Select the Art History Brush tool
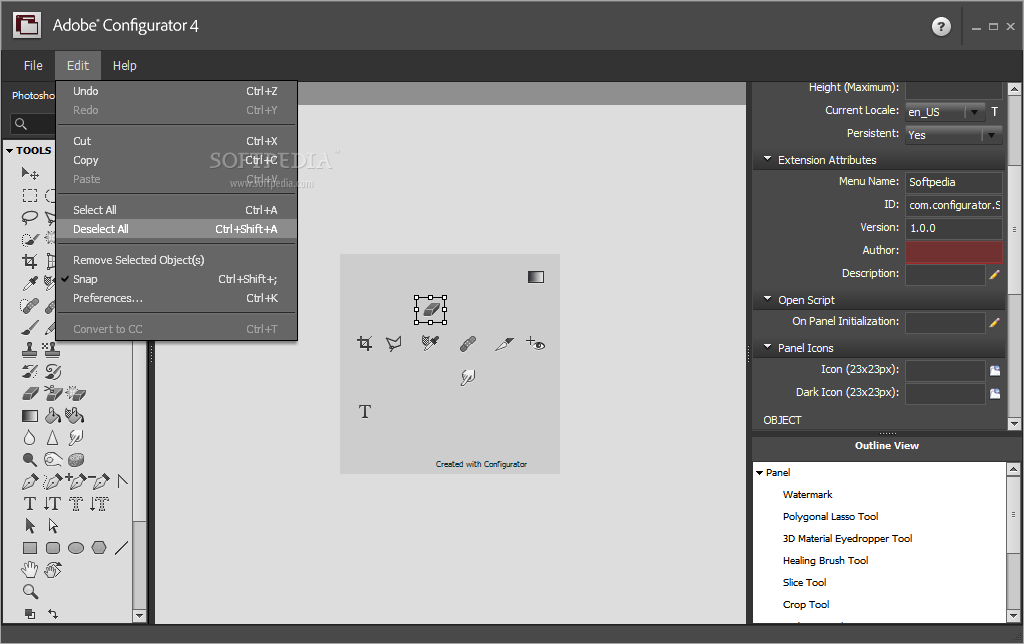Viewport: 1024px width, 644px height. pos(53,372)
